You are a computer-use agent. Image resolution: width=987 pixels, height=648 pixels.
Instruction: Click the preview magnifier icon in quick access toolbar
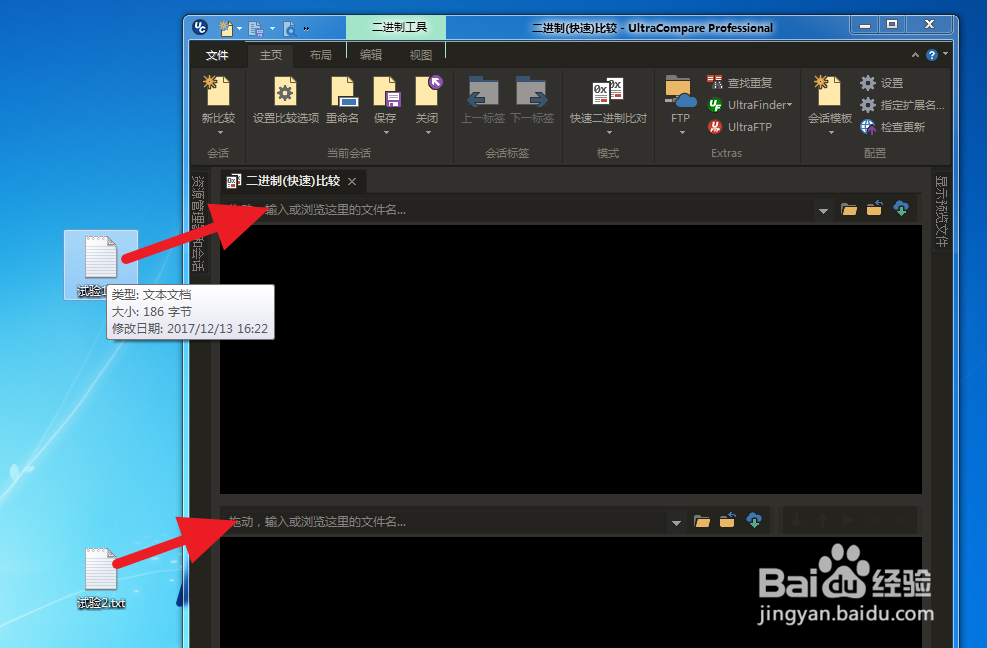(x=290, y=28)
